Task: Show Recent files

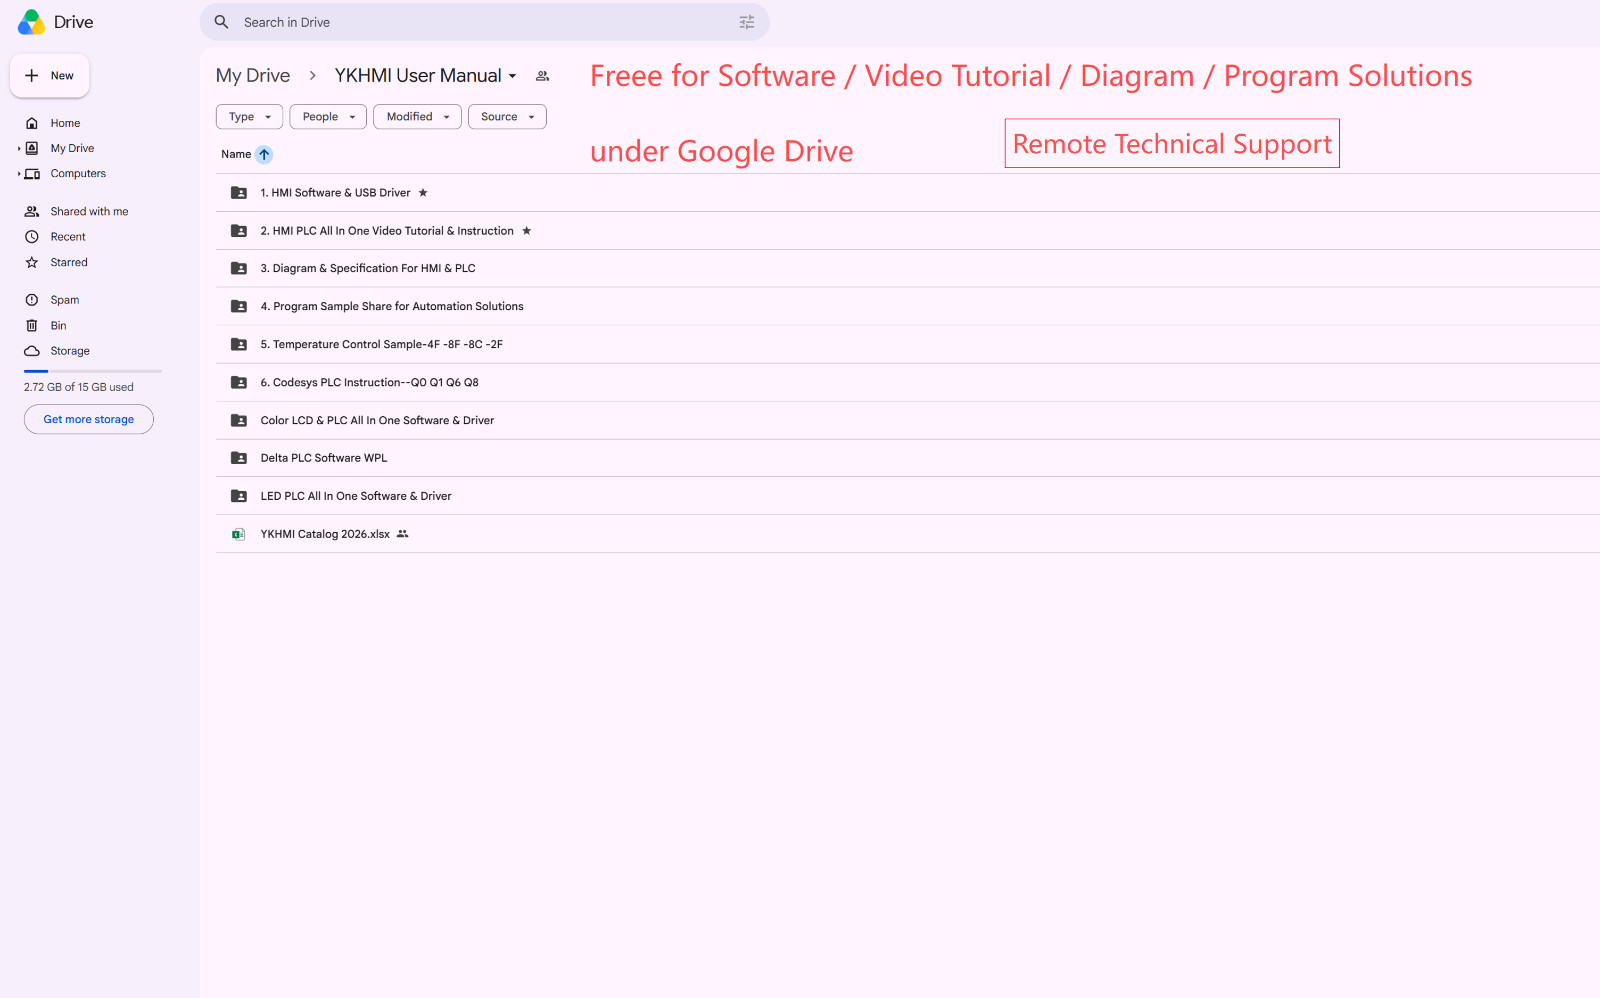Action: coord(68,237)
